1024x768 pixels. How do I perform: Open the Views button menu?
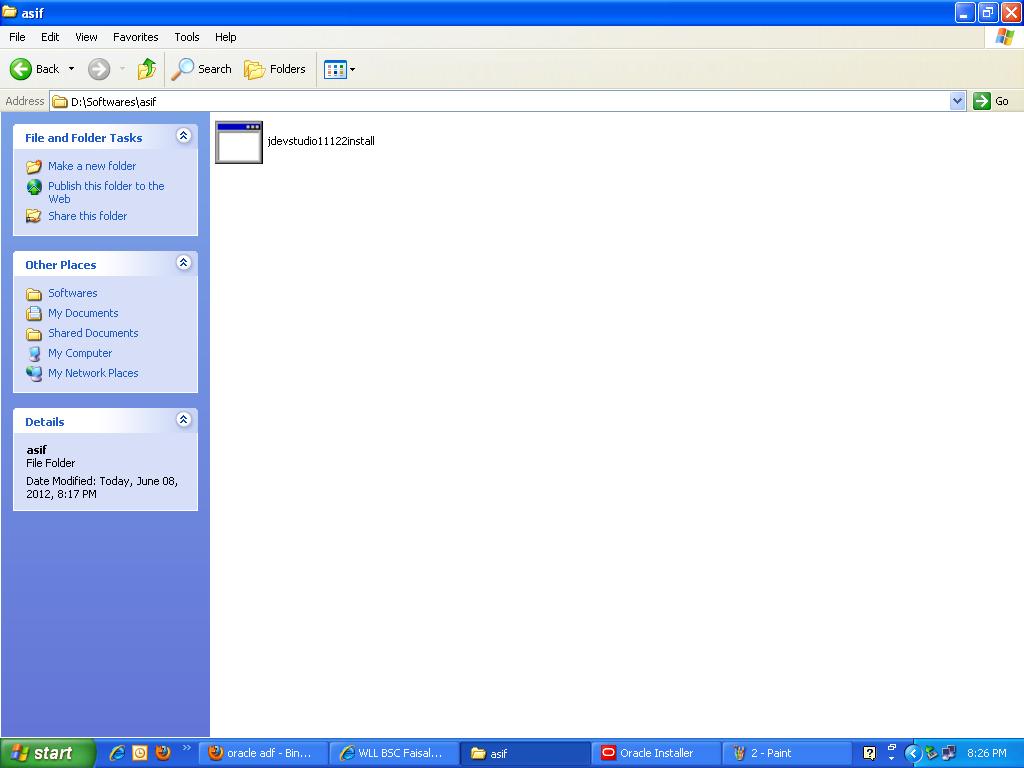pyautogui.click(x=340, y=69)
